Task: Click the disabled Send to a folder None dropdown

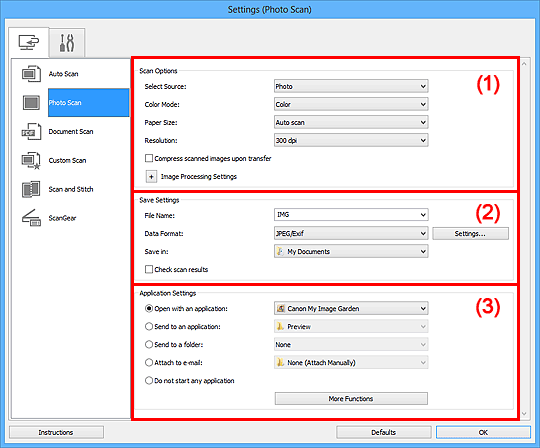Action: (351, 344)
